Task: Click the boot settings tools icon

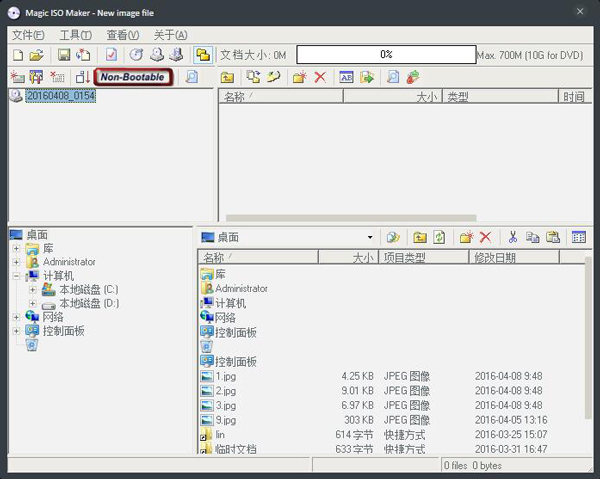Action: [x=37, y=77]
